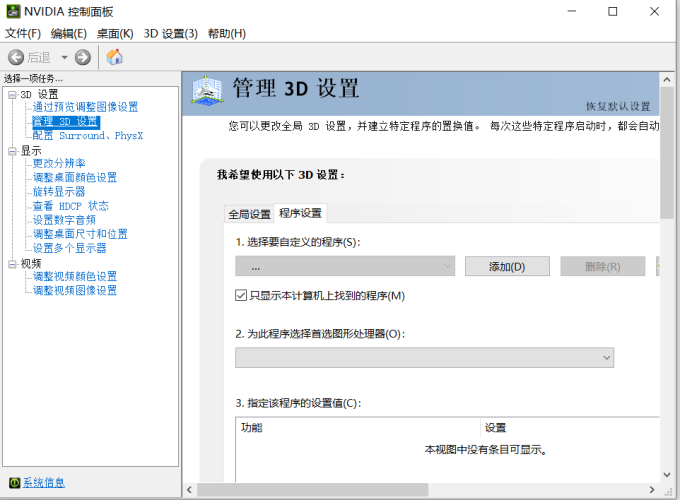Open the 编辑(E) menu
This screenshot has width=680, height=500.
pos(69,33)
